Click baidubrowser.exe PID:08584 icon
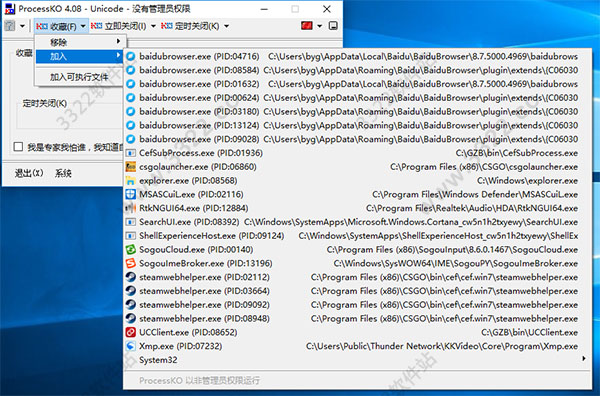Screen dimensions: 600x396 pos(131,70)
